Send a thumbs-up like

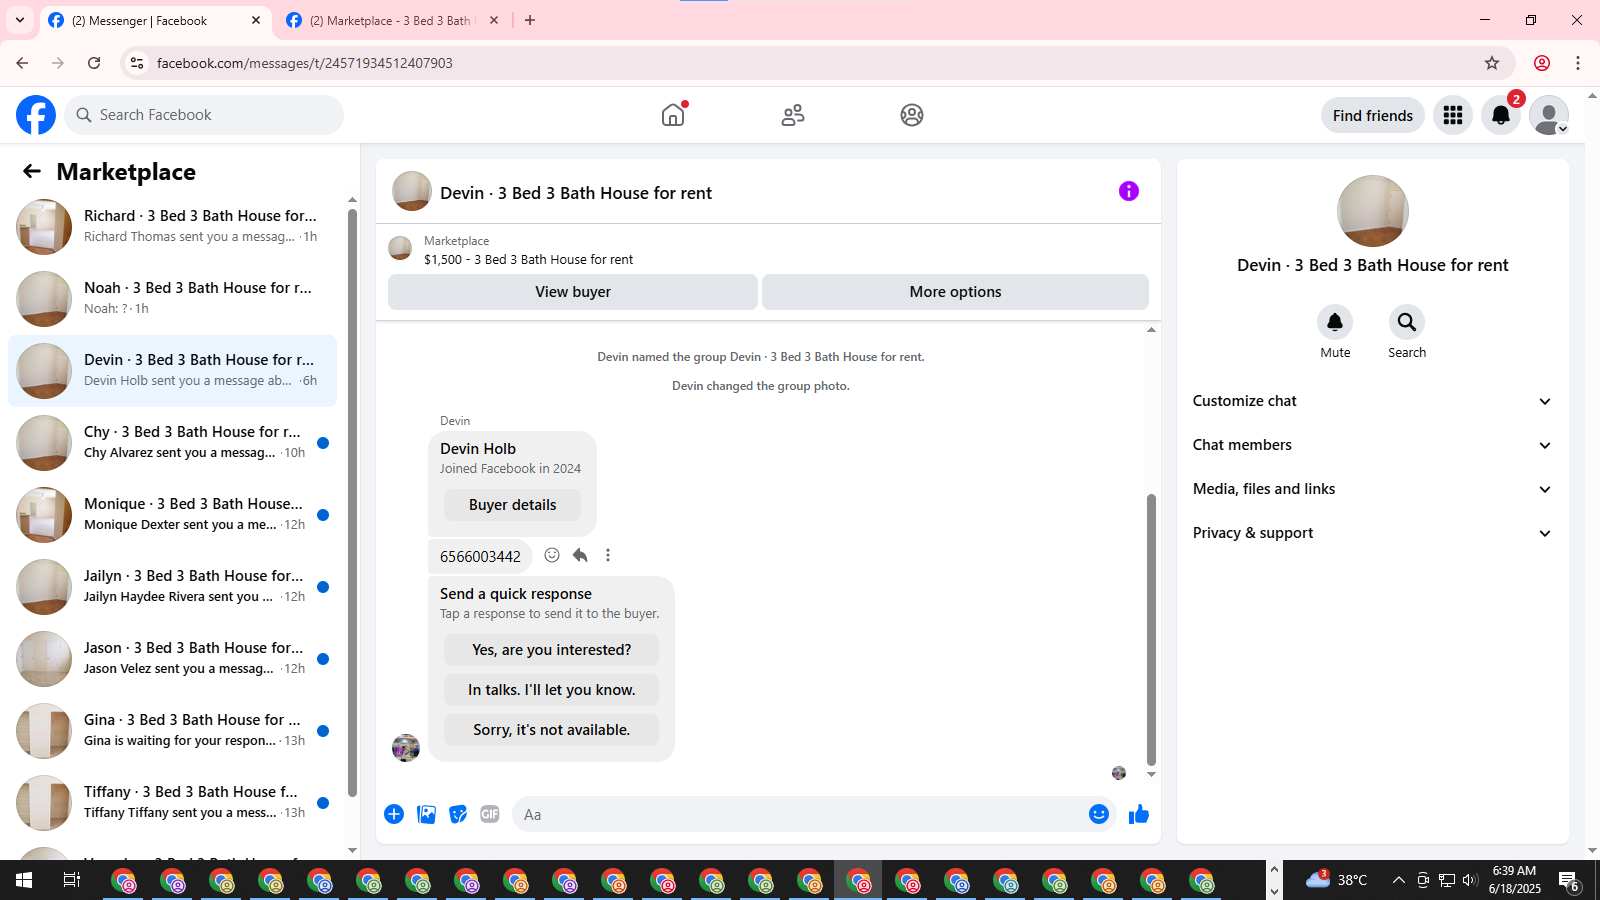[x=1139, y=814]
